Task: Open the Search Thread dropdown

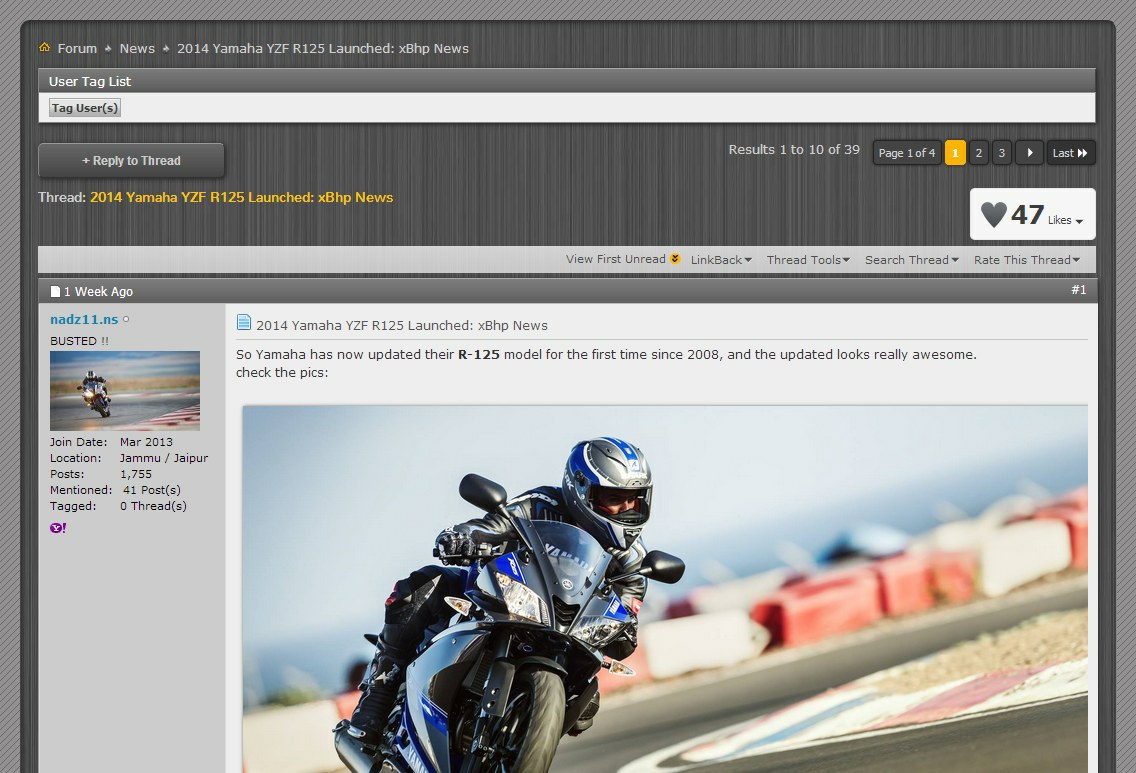Action: pyautogui.click(x=911, y=259)
